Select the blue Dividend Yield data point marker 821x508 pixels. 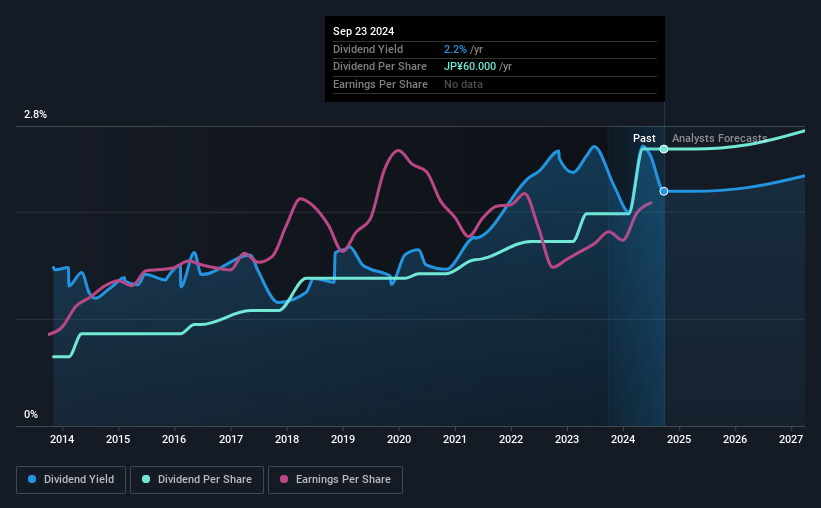click(664, 191)
